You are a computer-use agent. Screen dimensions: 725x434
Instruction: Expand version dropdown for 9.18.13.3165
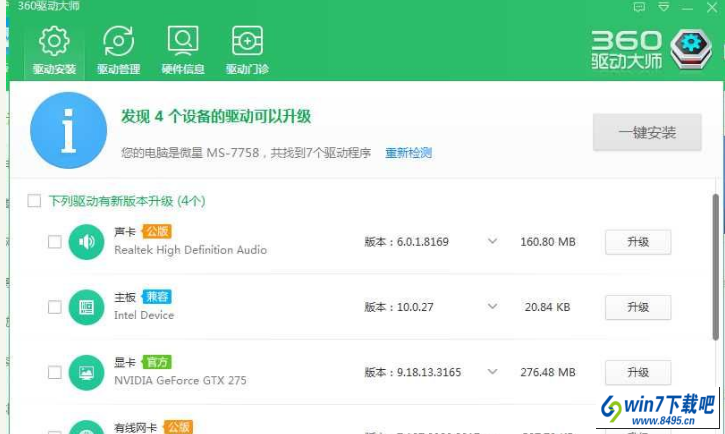(x=492, y=372)
